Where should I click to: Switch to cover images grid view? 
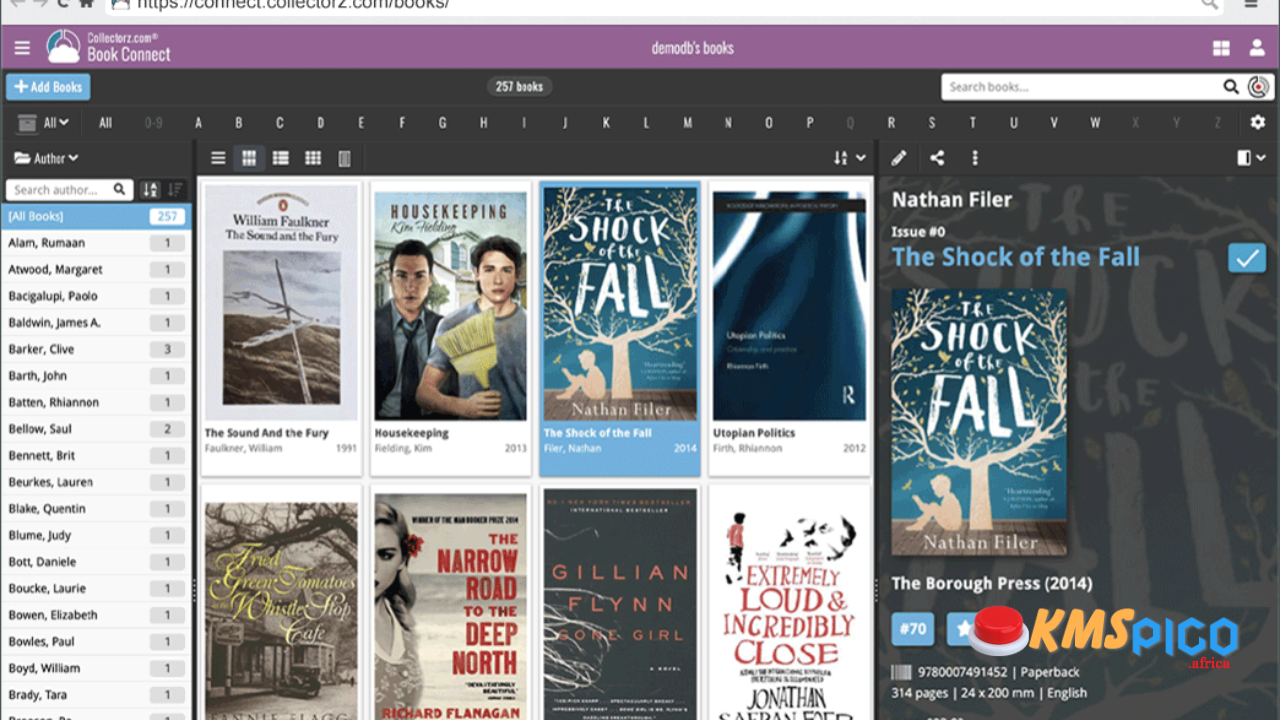[249, 158]
